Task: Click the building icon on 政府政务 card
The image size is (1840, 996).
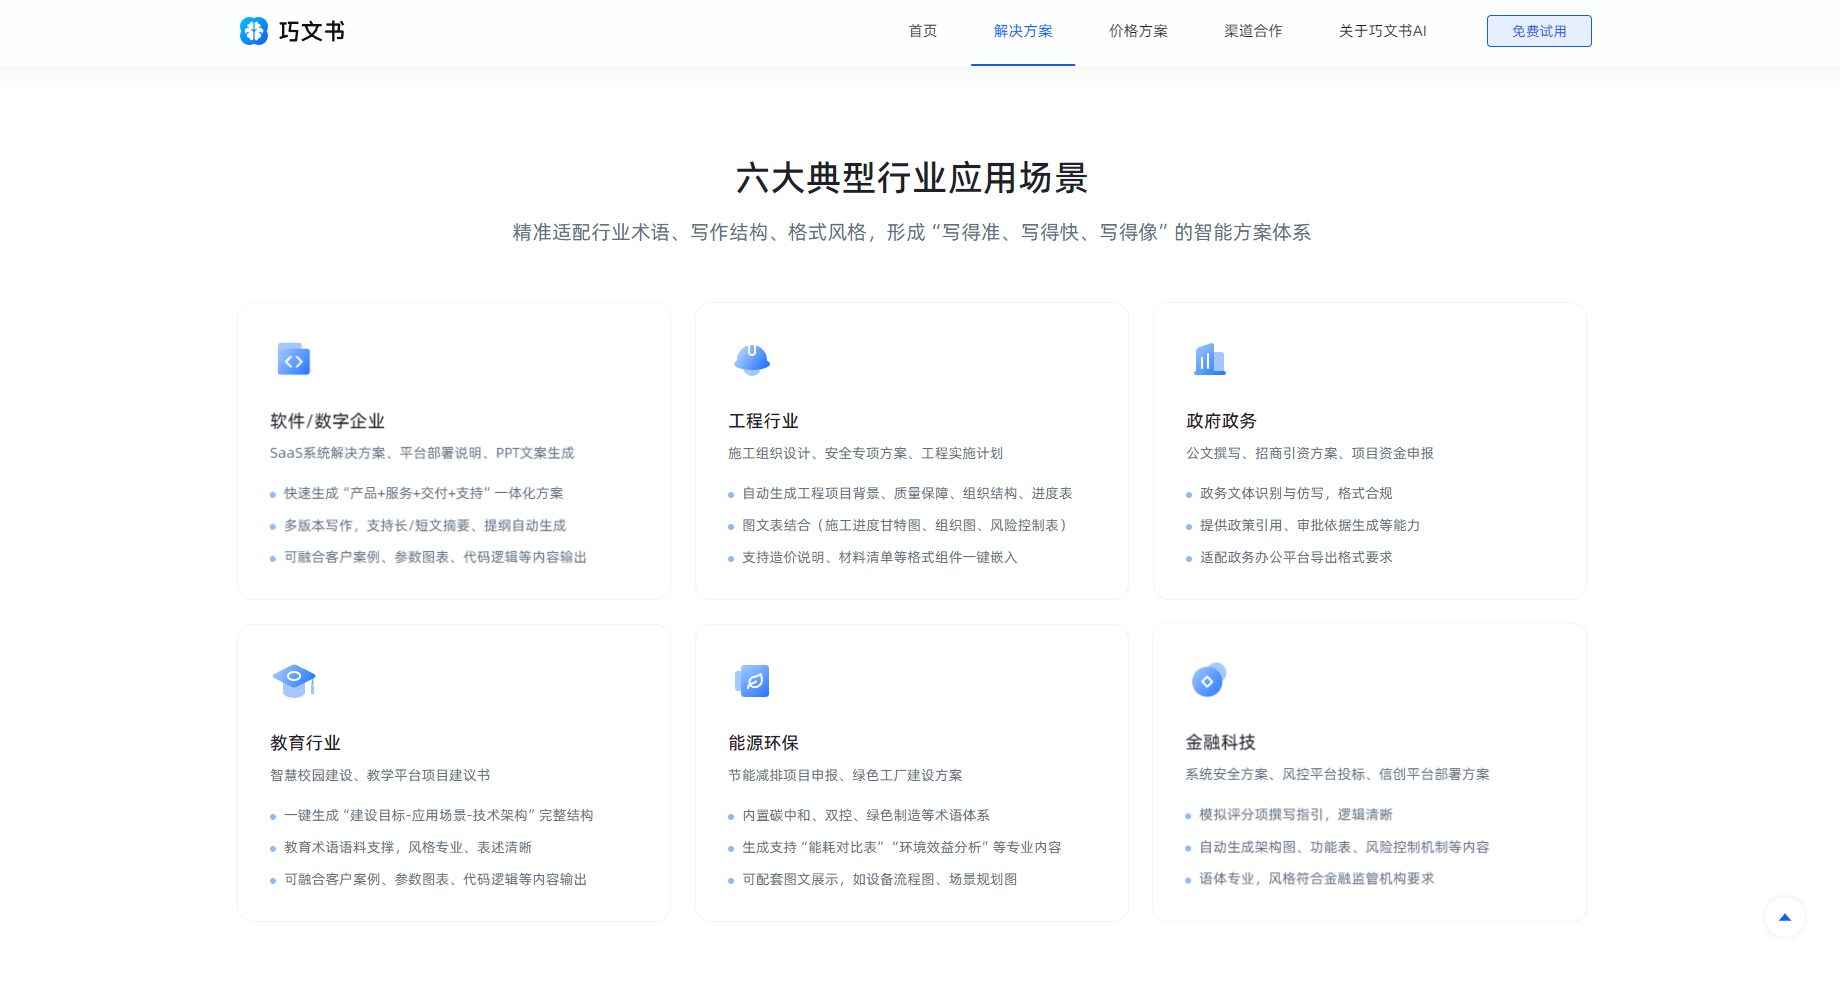Action: [1210, 360]
